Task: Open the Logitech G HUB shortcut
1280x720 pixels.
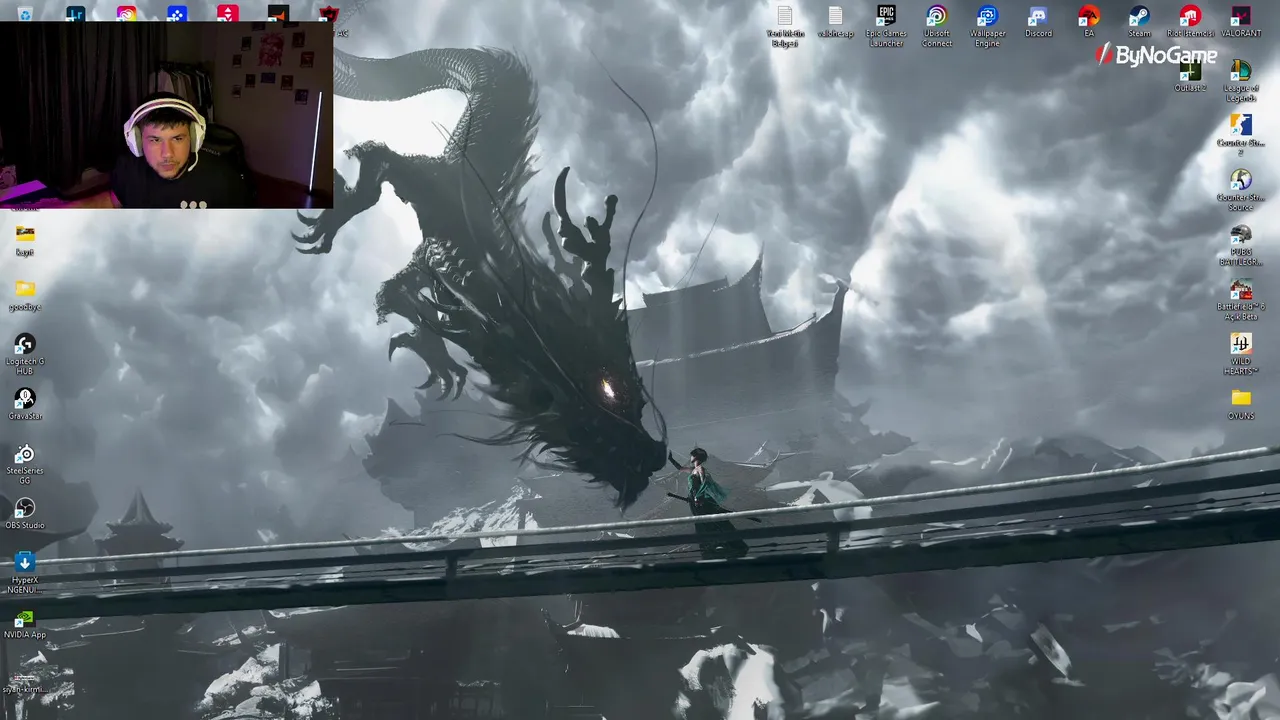Action: (25, 354)
